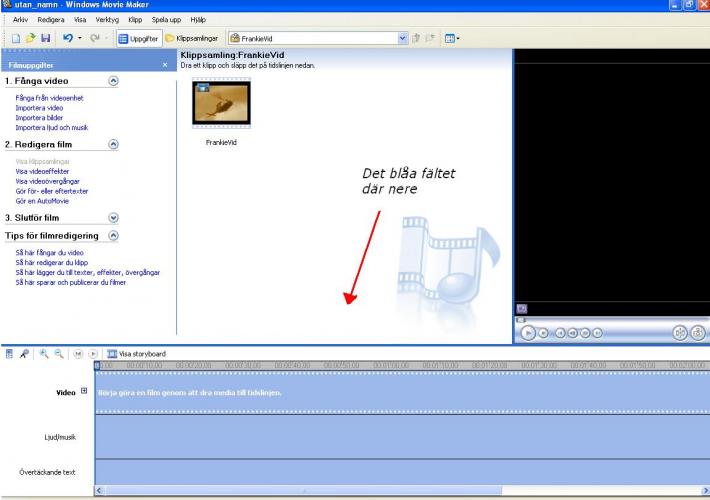Click the take picture button in the preview monitor
Viewport: 710px width, 500px height.
pyautogui.click(x=699, y=332)
